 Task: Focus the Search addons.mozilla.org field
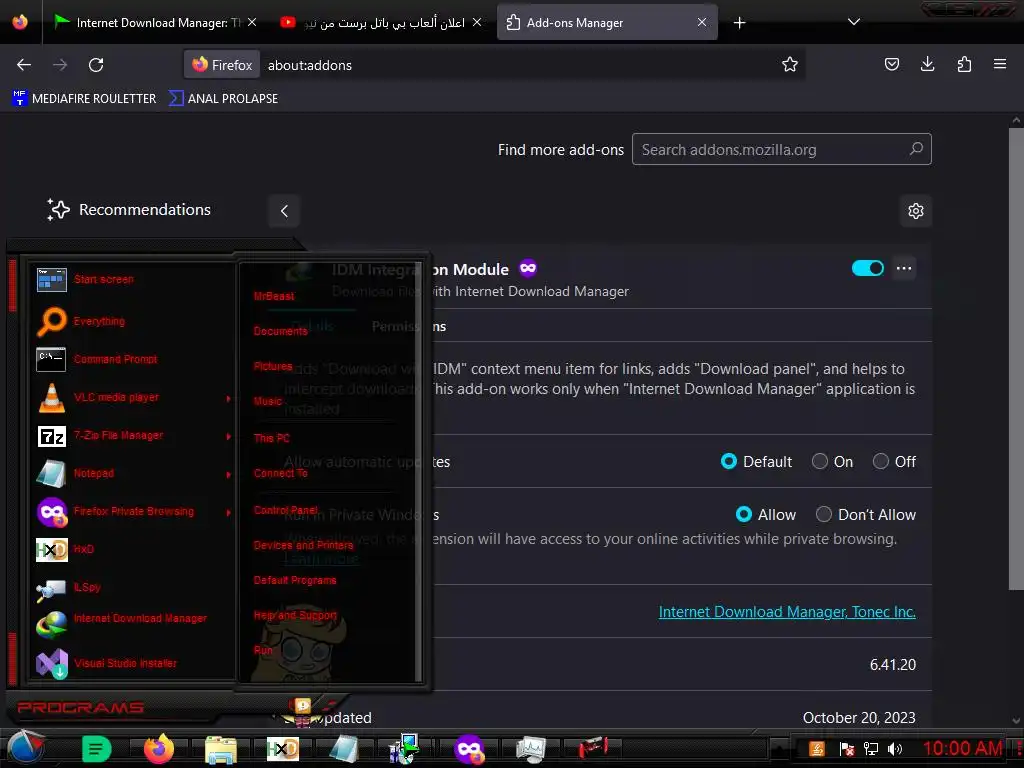click(x=781, y=150)
